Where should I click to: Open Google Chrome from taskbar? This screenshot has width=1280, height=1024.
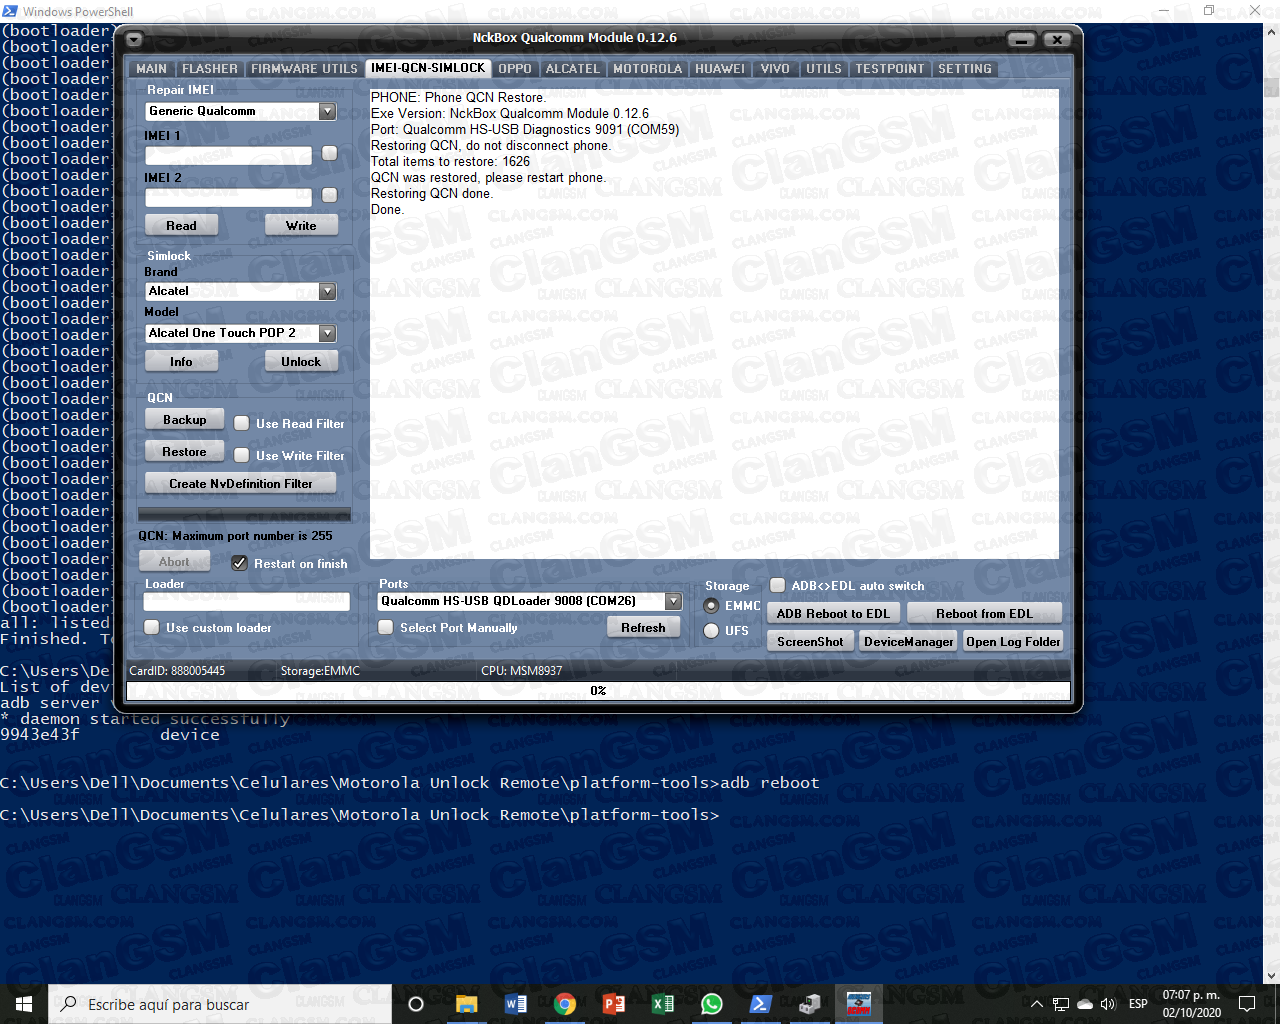pos(565,1004)
